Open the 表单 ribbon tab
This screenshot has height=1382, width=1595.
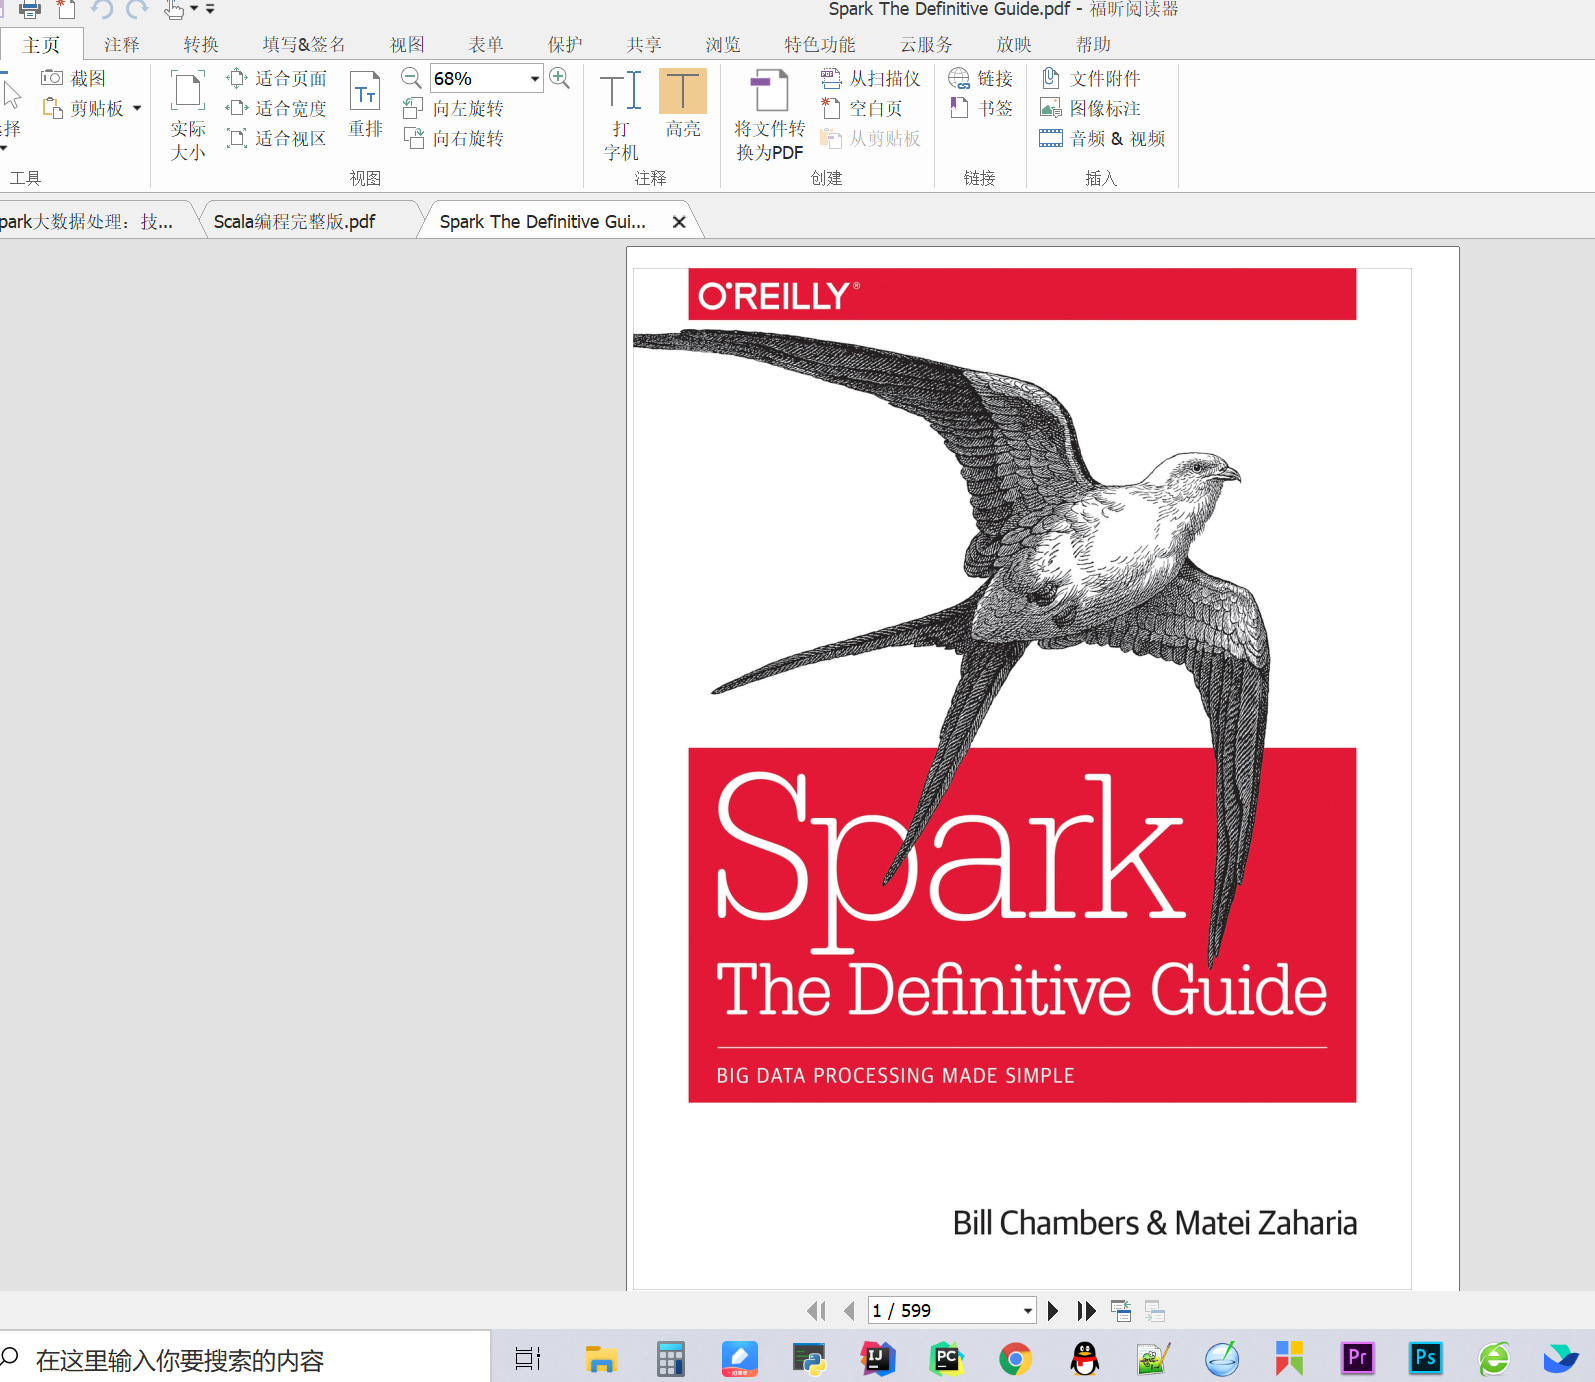486,45
